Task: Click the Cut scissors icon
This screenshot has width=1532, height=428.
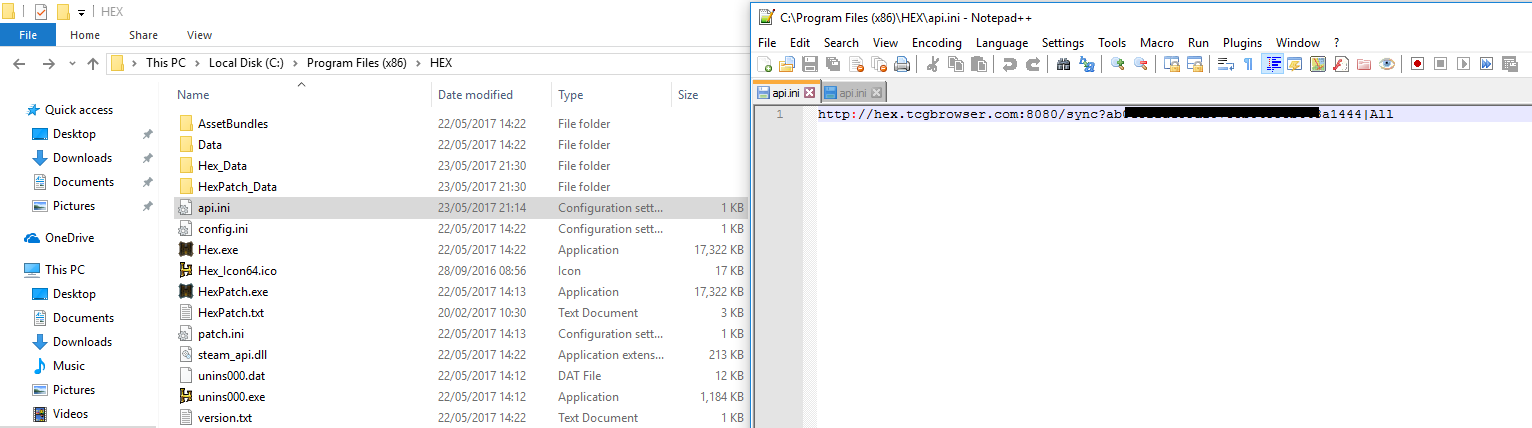Action: pyautogui.click(x=933, y=64)
